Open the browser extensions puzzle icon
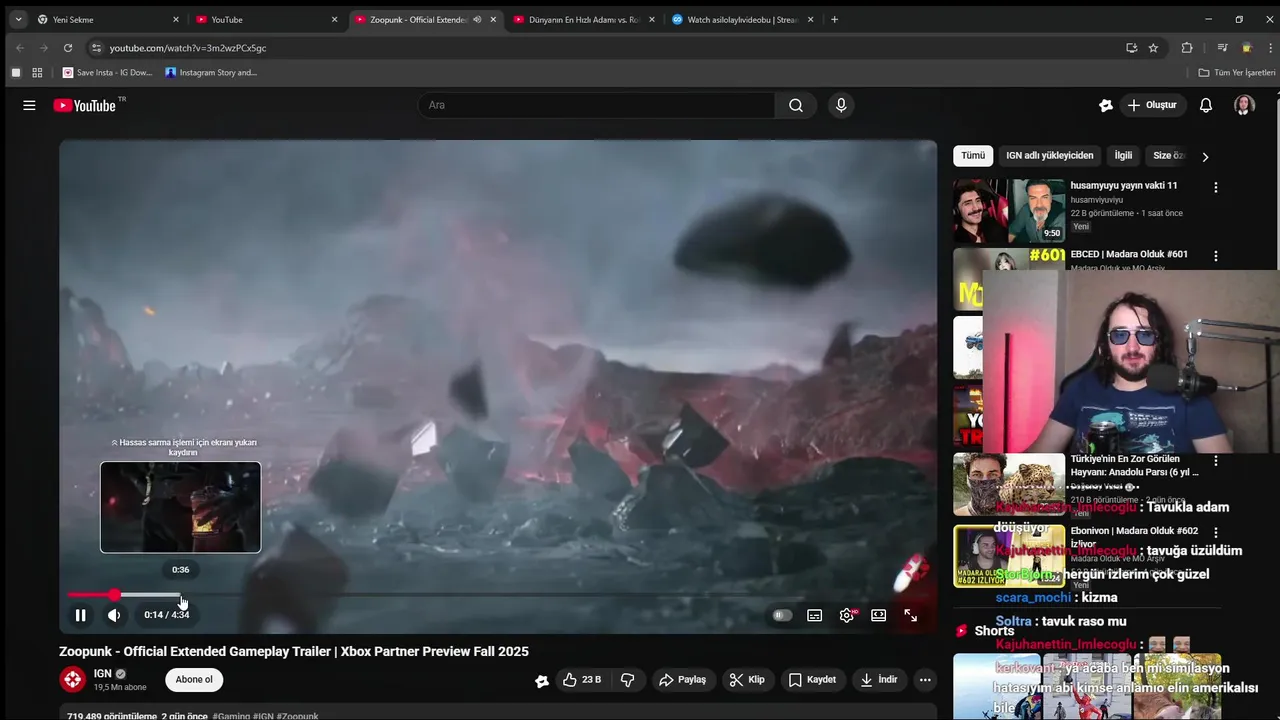Viewport: 1280px width, 720px height. 1187,48
